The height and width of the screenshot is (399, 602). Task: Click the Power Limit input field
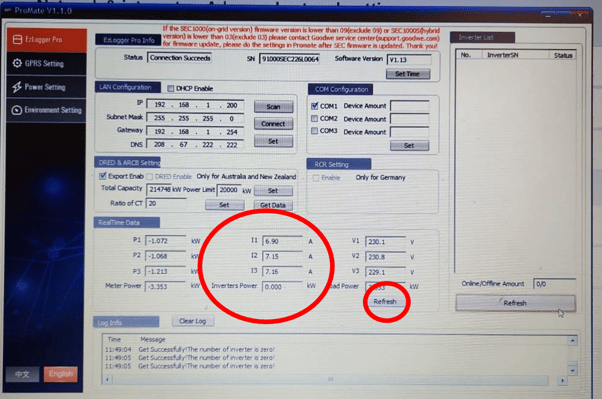(229, 190)
